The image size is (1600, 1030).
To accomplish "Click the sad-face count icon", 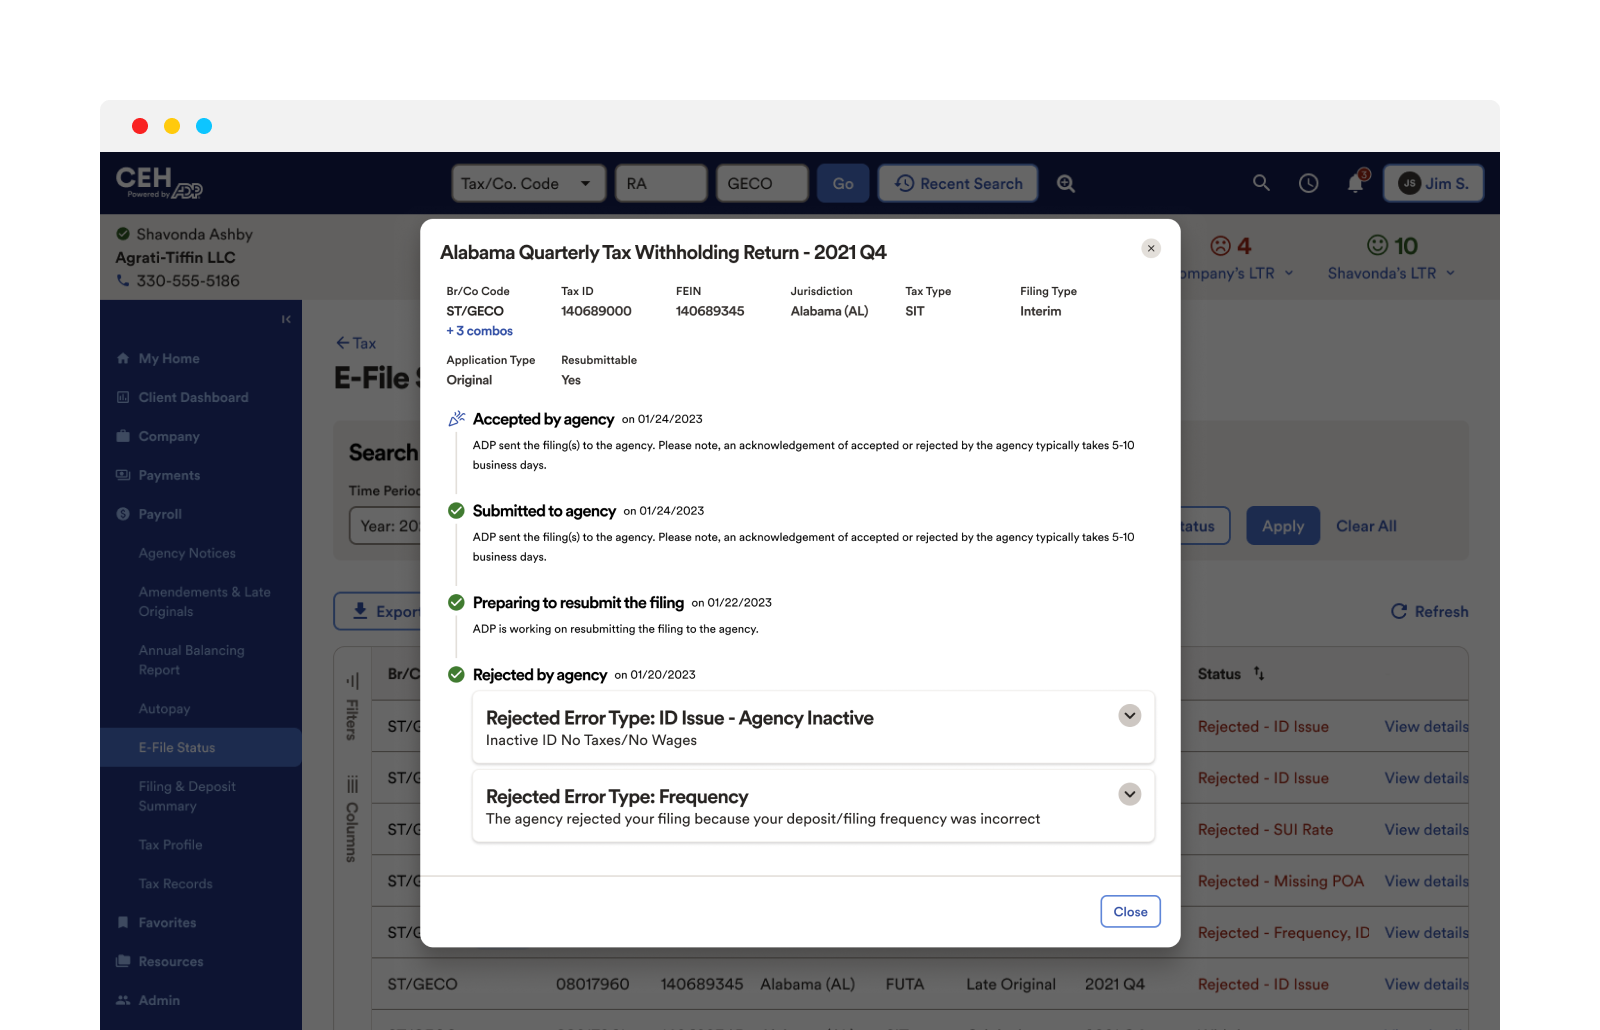I will 1221,246.
